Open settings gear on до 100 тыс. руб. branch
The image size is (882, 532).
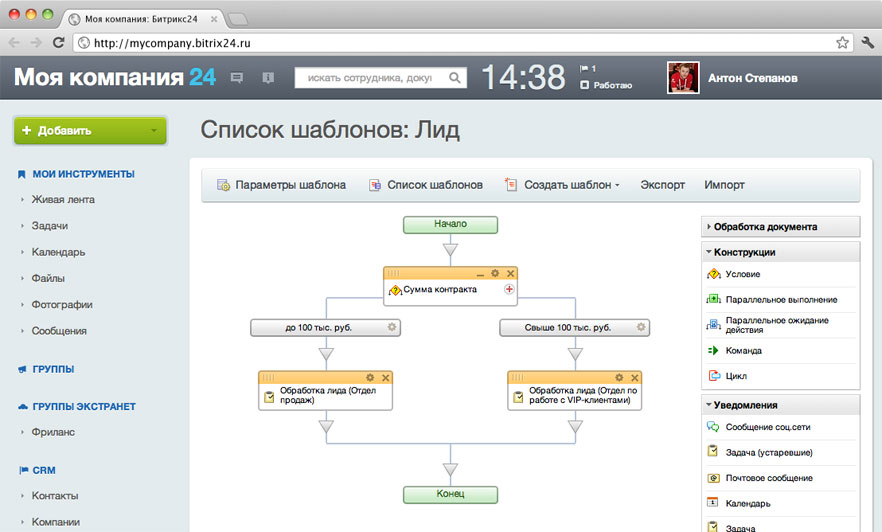(x=392, y=327)
